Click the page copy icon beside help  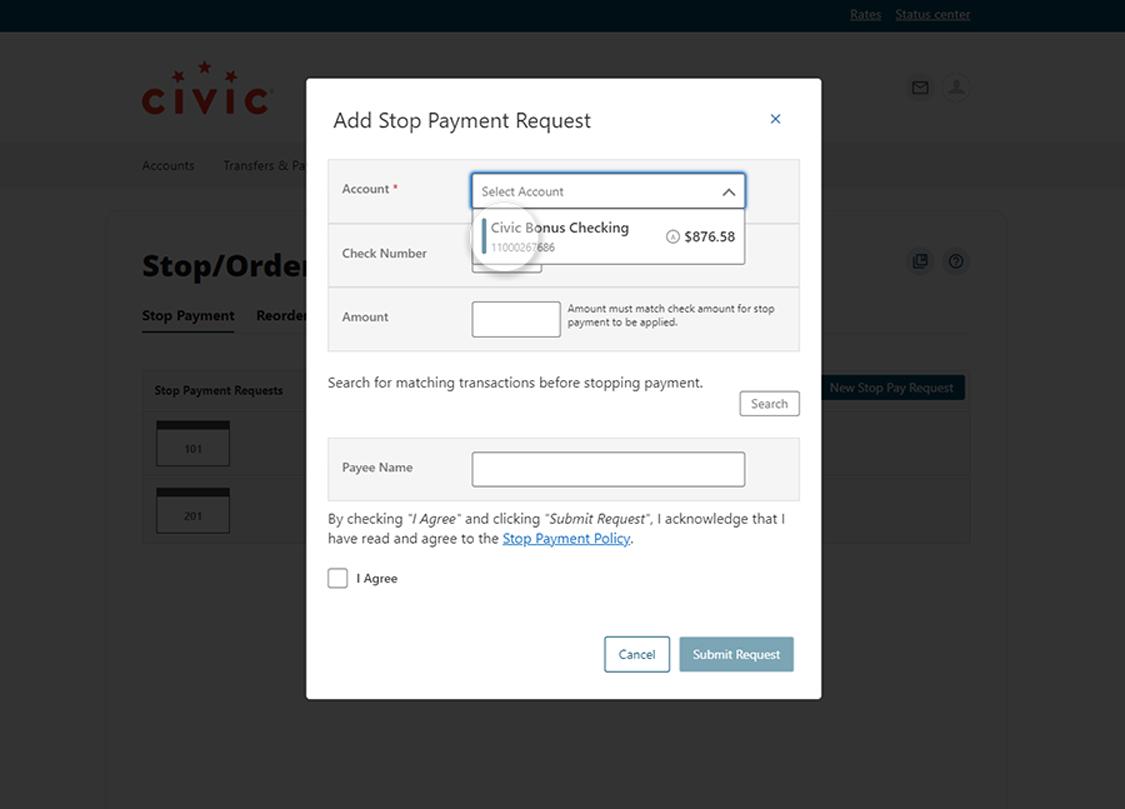tap(920, 261)
